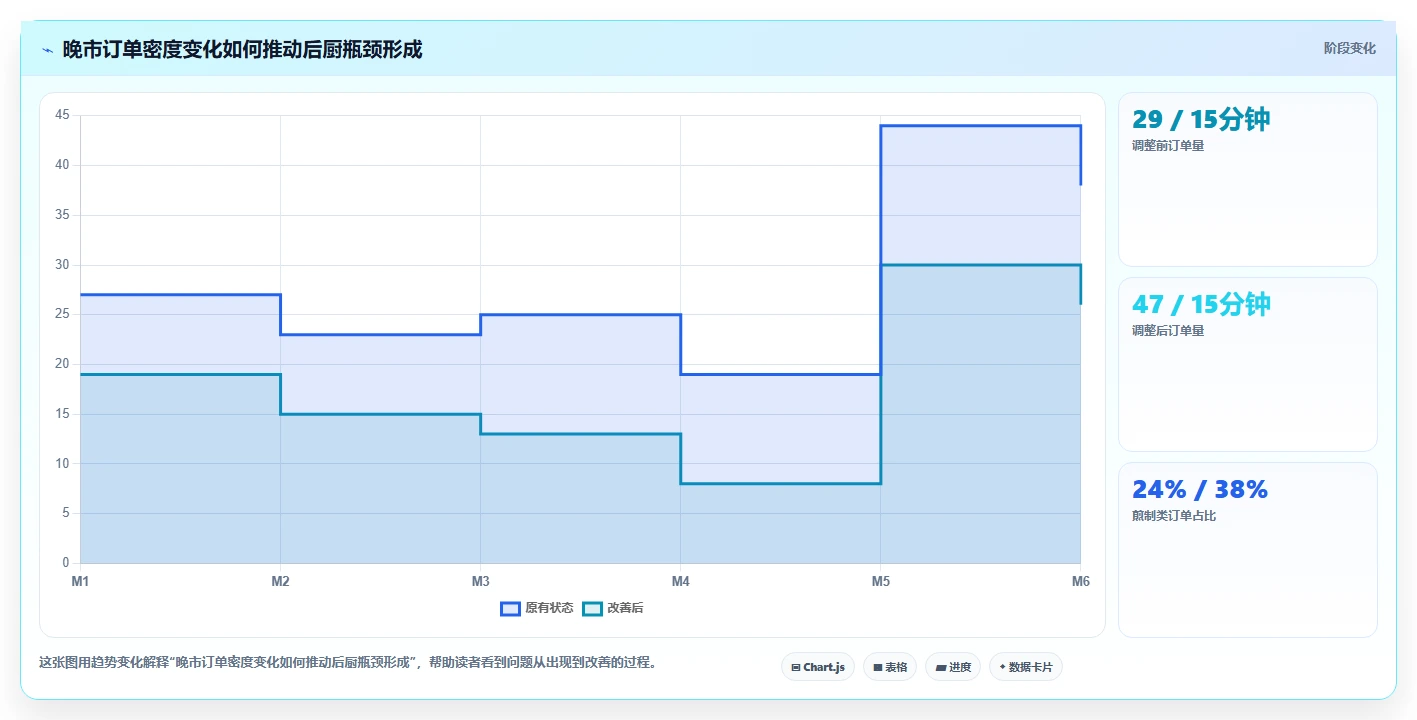Viewport: 1417px width, 720px height.
Task: Toggle the 改善后 legend entry
Action: point(613,608)
